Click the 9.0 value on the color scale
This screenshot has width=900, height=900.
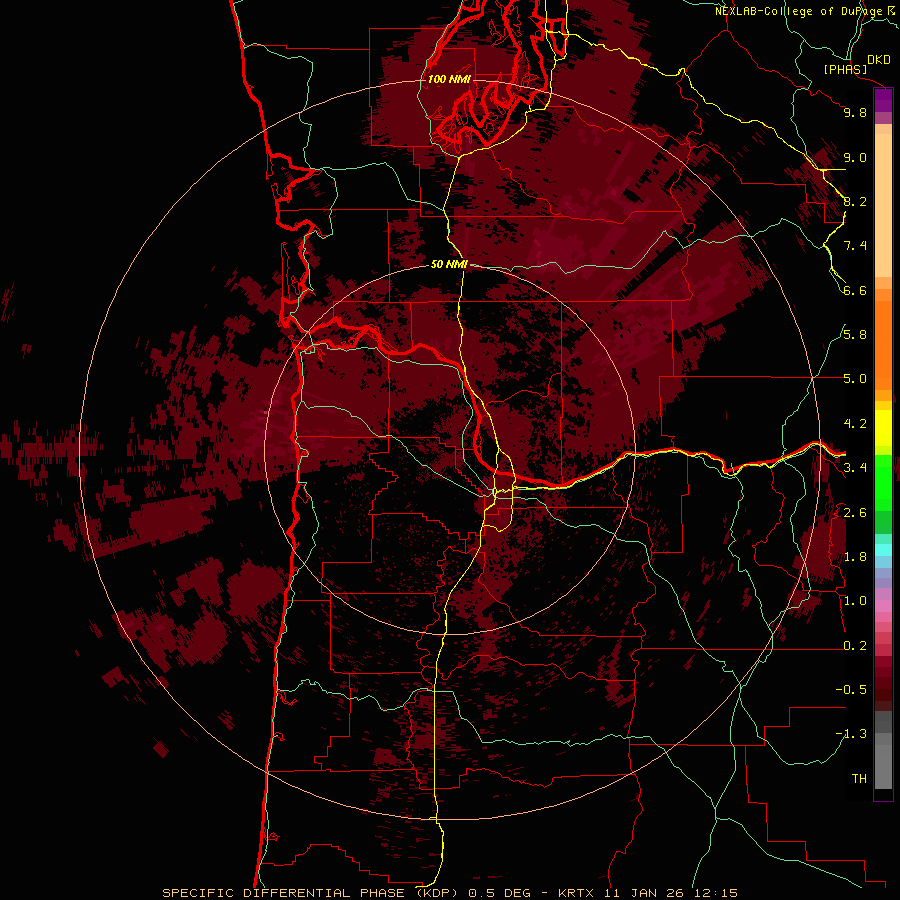pyautogui.click(x=855, y=157)
